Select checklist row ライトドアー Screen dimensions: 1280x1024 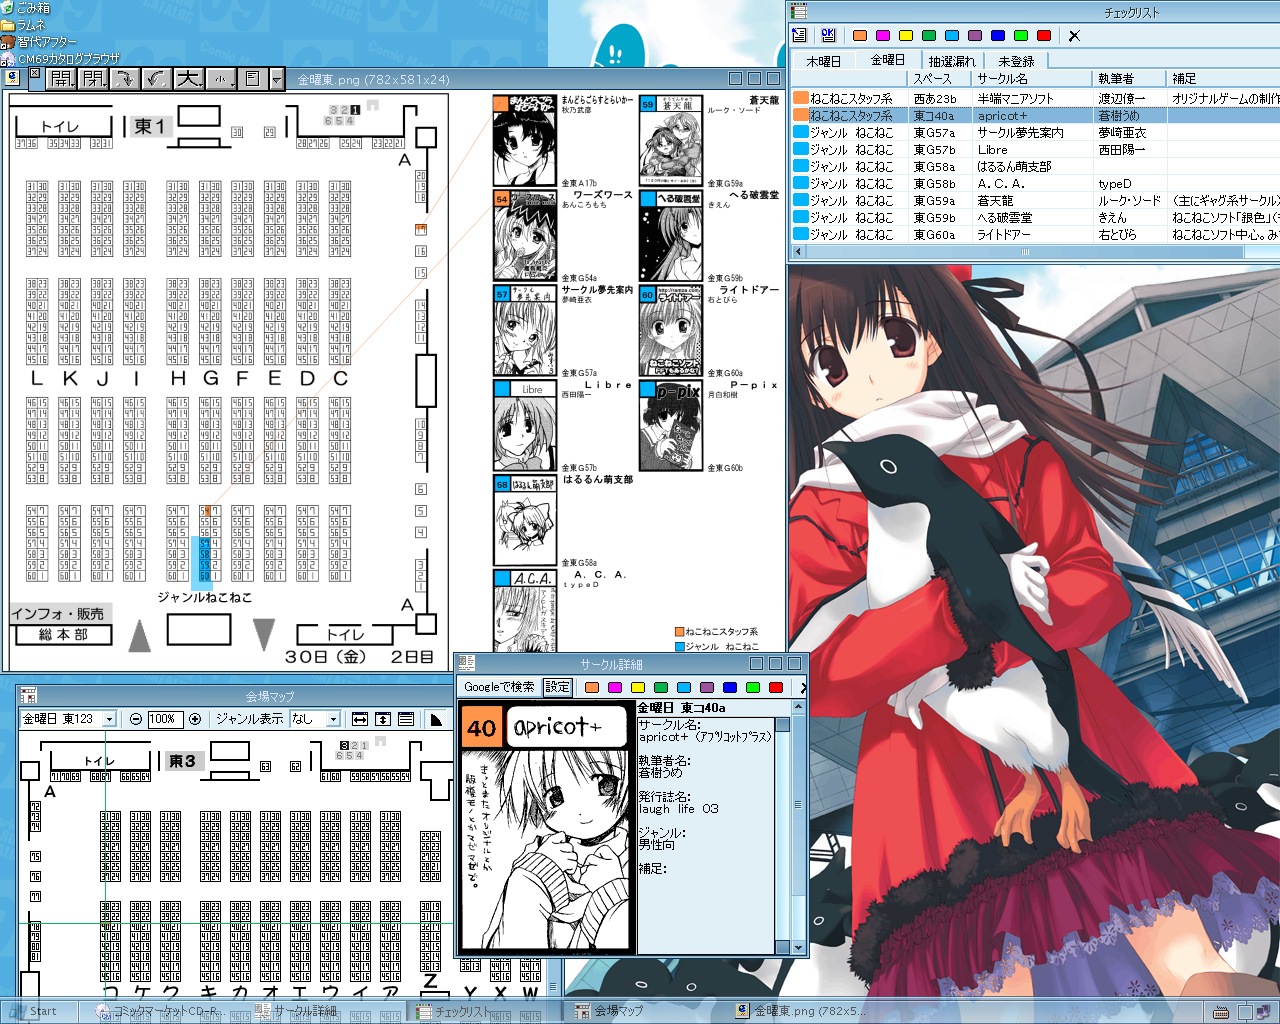1034,235
